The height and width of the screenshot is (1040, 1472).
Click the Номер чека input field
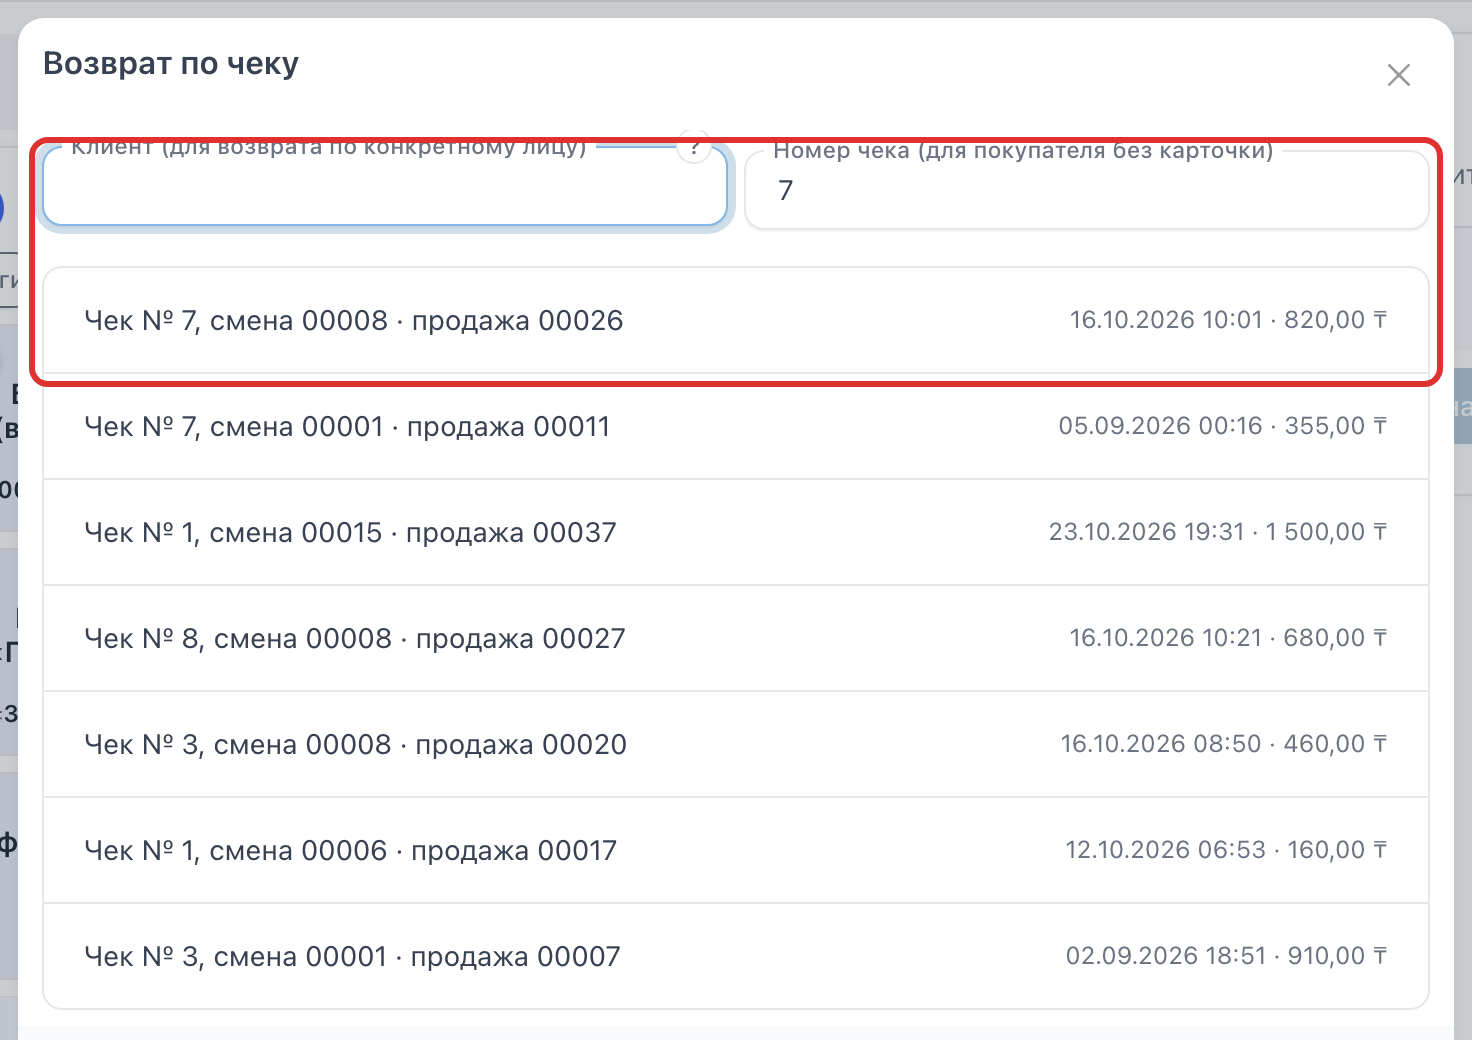(x=1086, y=190)
